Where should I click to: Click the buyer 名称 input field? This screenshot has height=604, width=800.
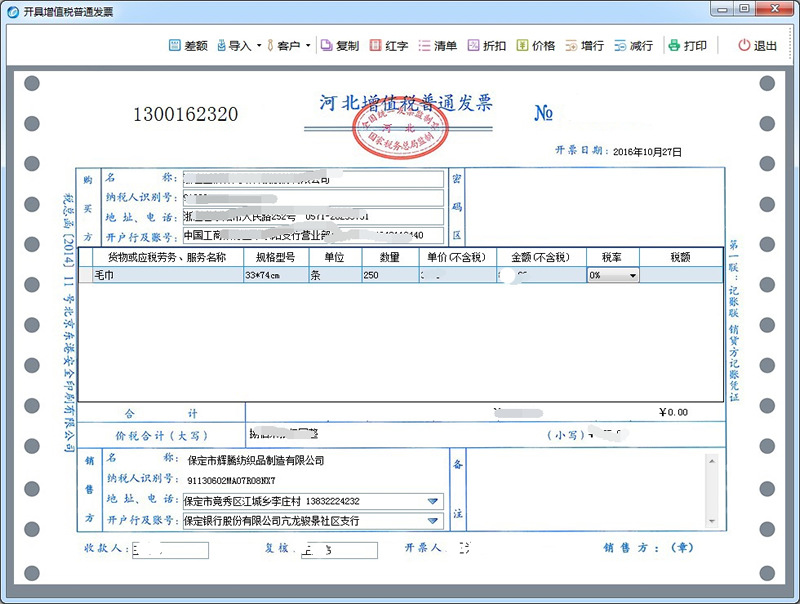pos(313,179)
